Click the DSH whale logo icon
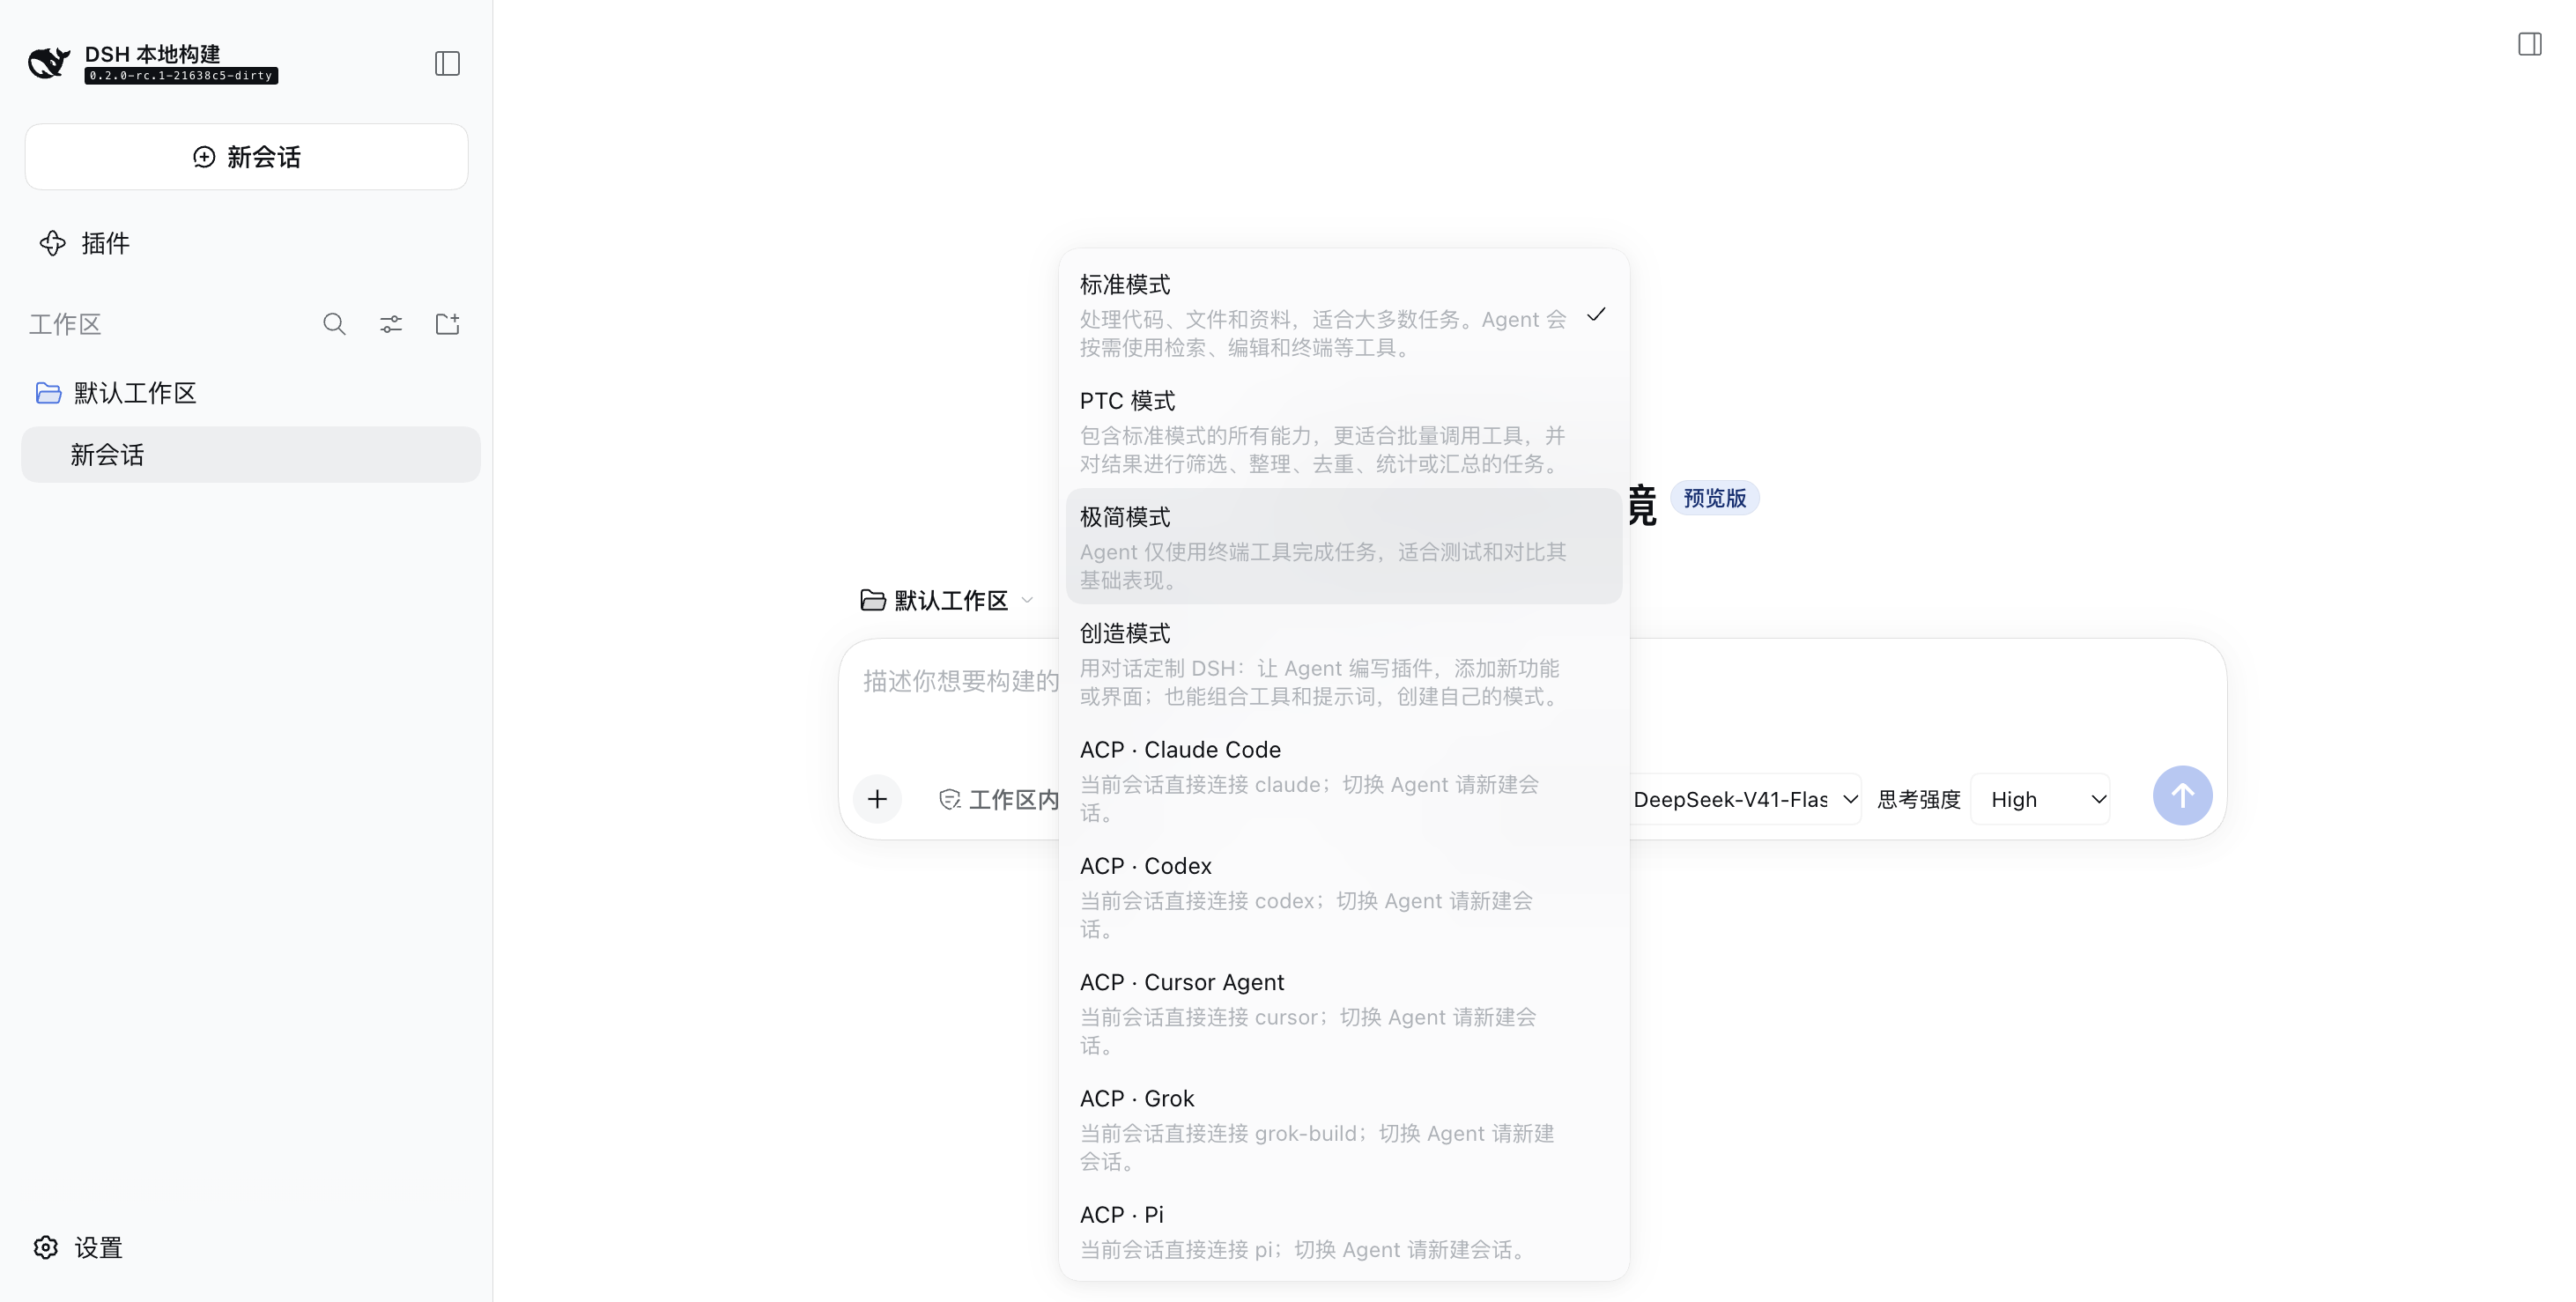2576x1302 pixels. (49, 63)
